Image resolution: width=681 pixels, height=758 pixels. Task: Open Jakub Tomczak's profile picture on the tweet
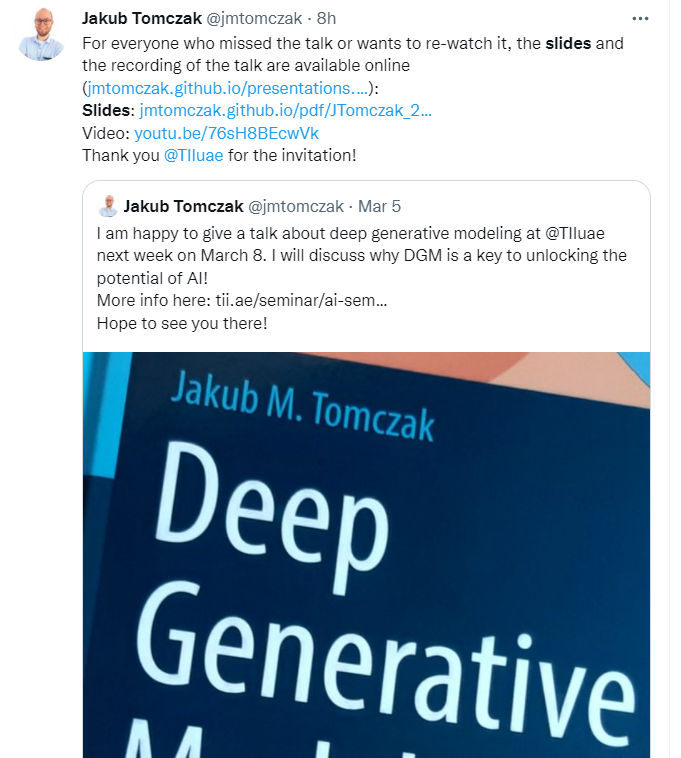click(41, 35)
